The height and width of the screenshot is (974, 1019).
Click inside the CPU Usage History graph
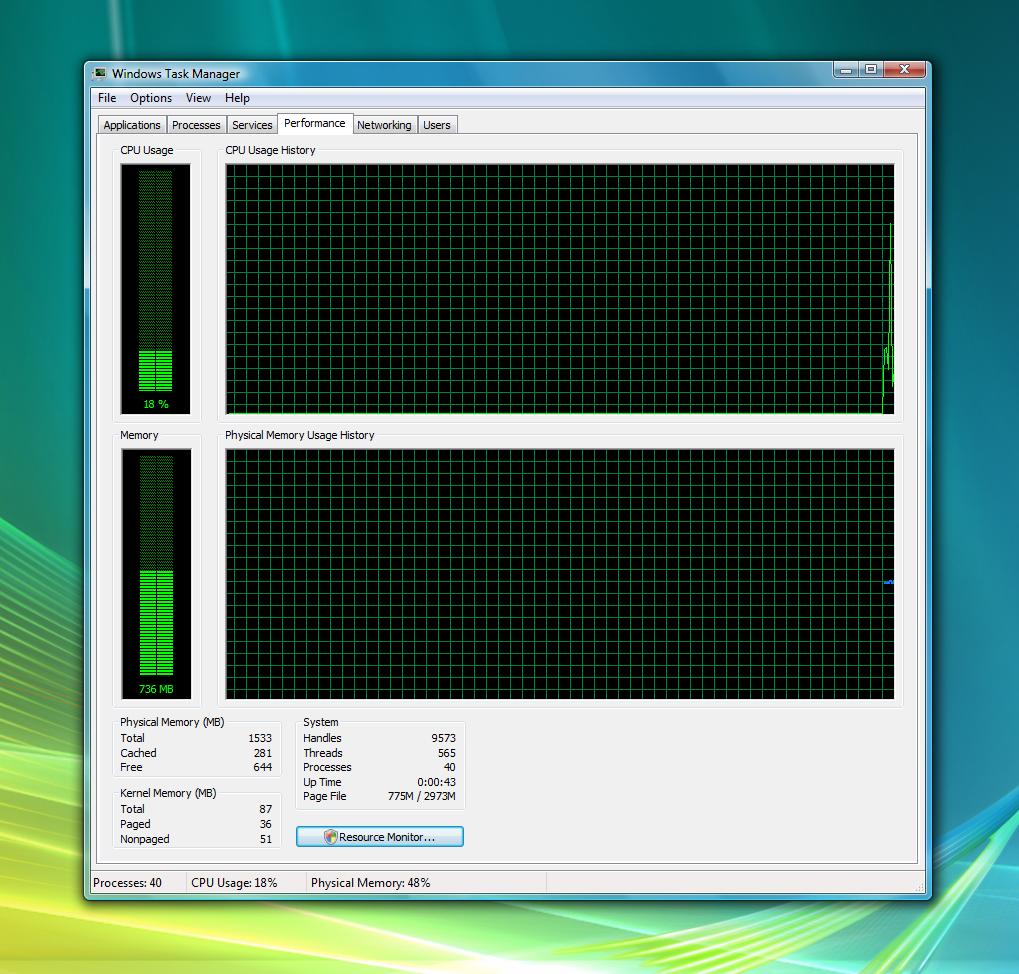pyautogui.click(x=559, y=289)
